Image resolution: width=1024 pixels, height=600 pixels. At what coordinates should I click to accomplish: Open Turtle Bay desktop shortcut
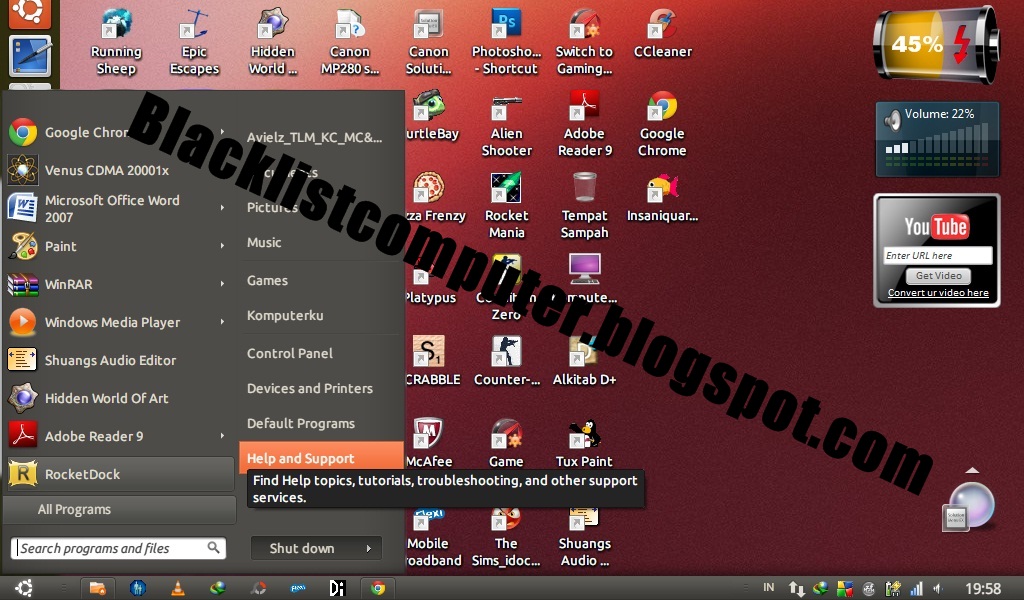432,116
